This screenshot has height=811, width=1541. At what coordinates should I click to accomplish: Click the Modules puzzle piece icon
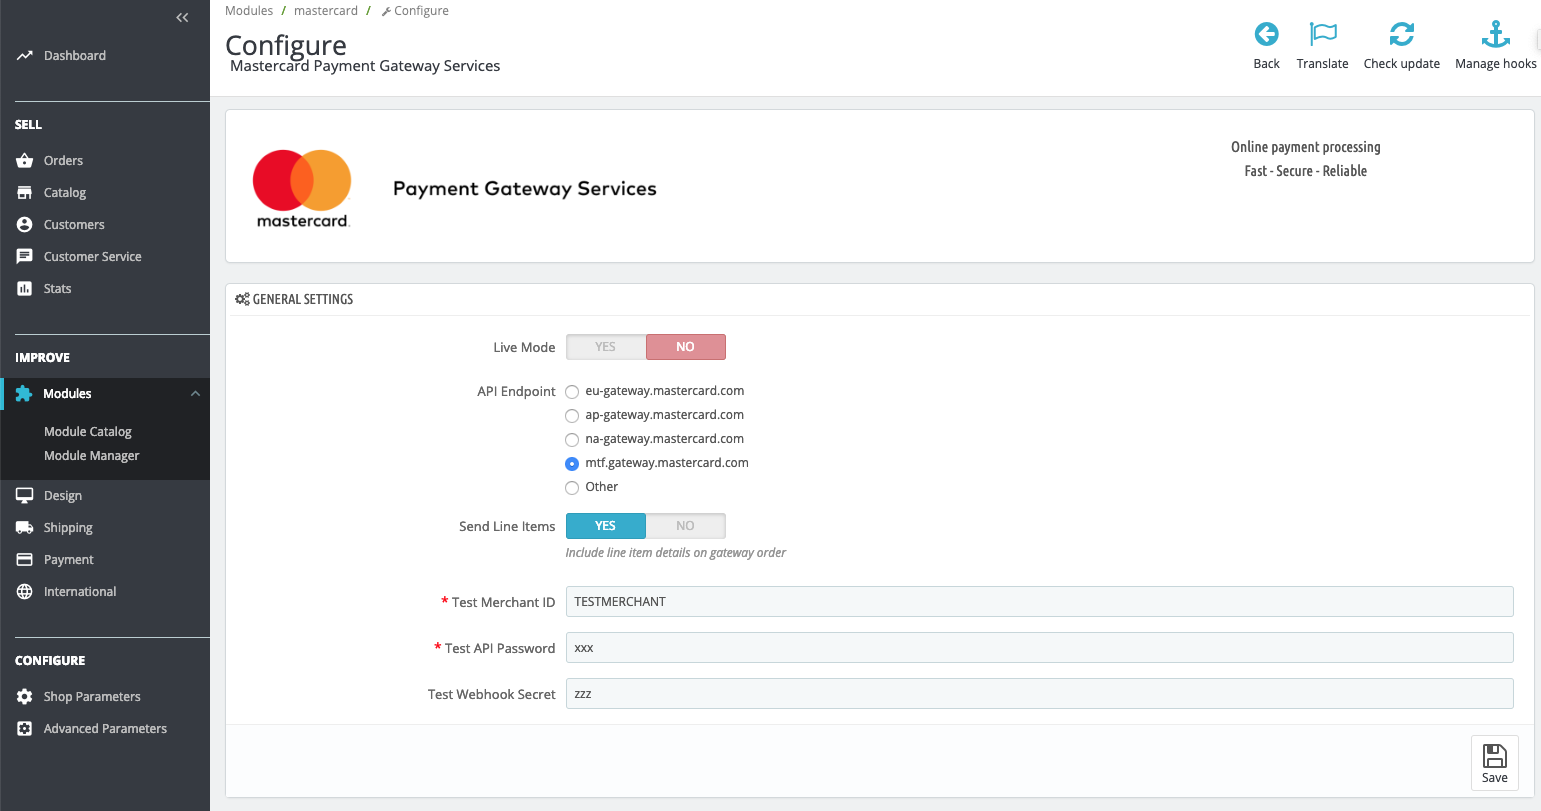point(24,393)
